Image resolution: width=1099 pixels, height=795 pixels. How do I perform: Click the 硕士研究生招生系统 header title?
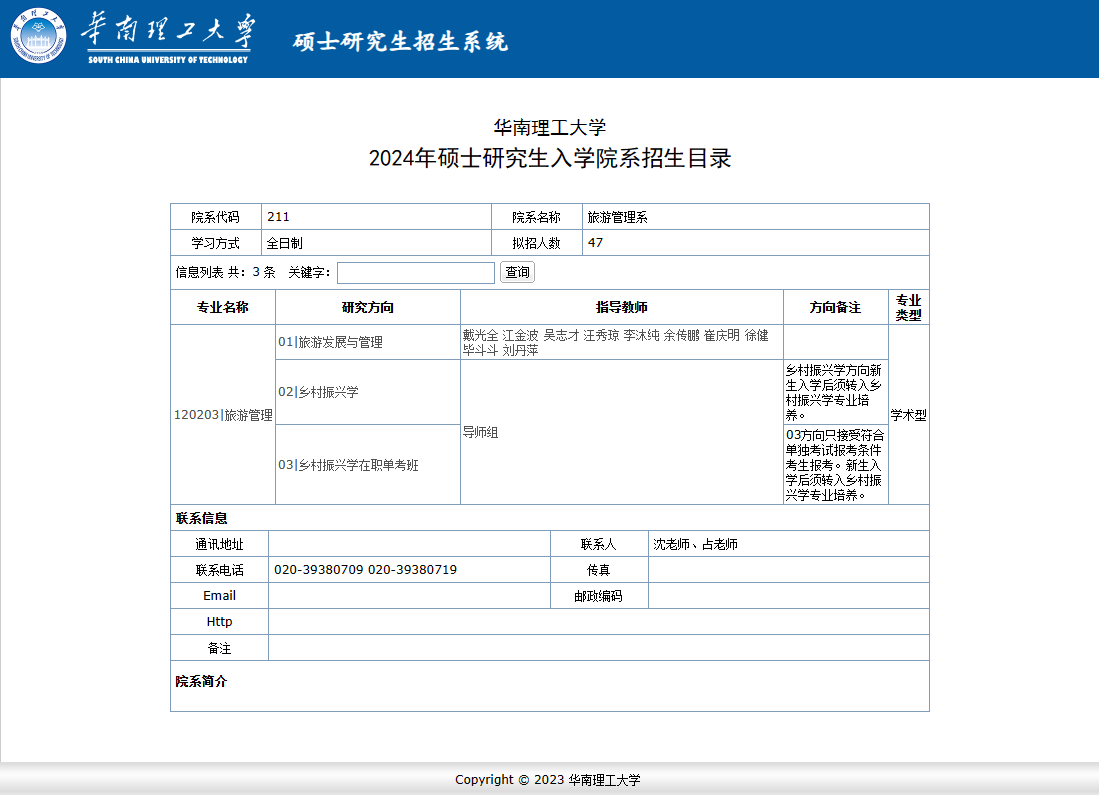pos(400,41)
